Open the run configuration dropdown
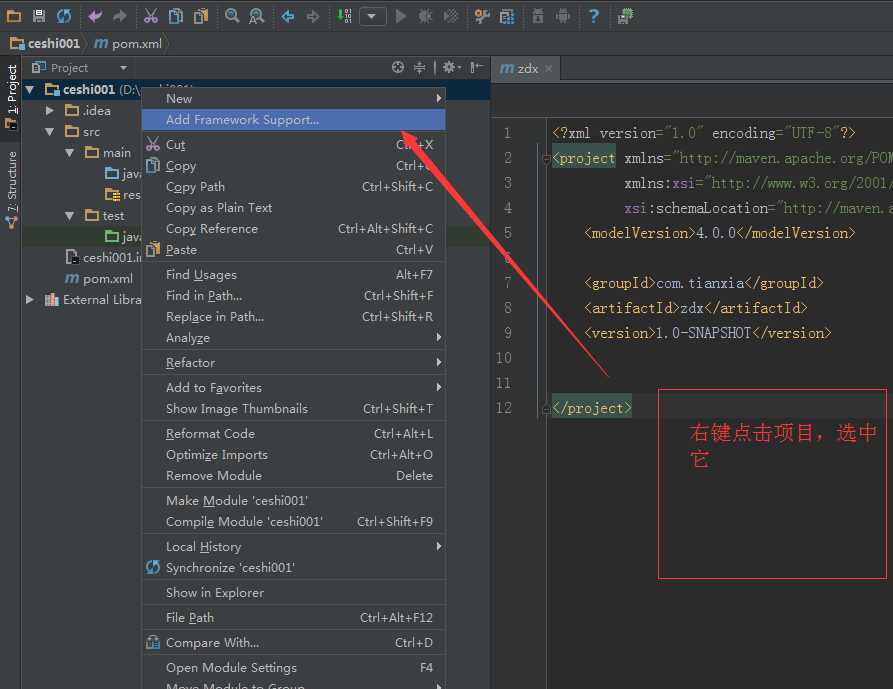Screen dimensions: 893x689 pos(372,17)
